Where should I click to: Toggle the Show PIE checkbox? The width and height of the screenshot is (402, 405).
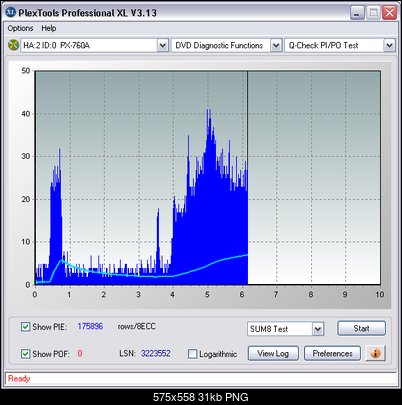tap(25, 327)
